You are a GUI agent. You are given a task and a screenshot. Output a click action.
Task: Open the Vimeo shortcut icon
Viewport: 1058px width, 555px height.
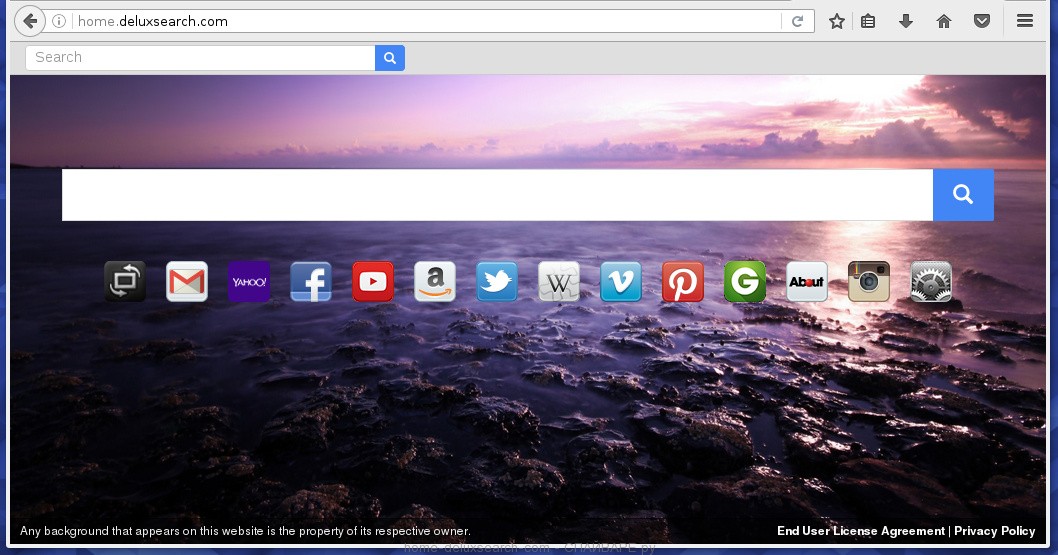click(x=621, y=281)
